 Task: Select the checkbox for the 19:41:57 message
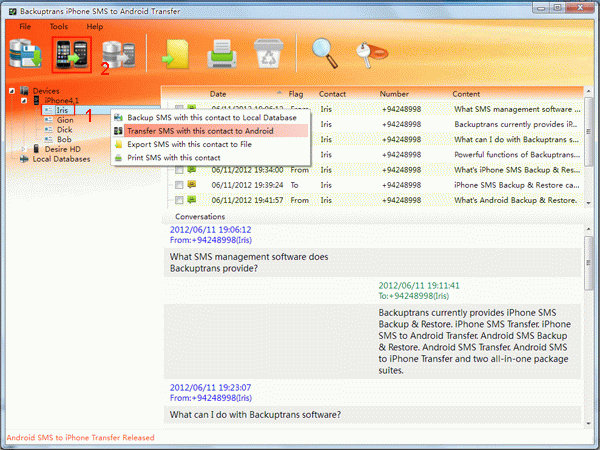pyautogui.click(x=178, y=200)
